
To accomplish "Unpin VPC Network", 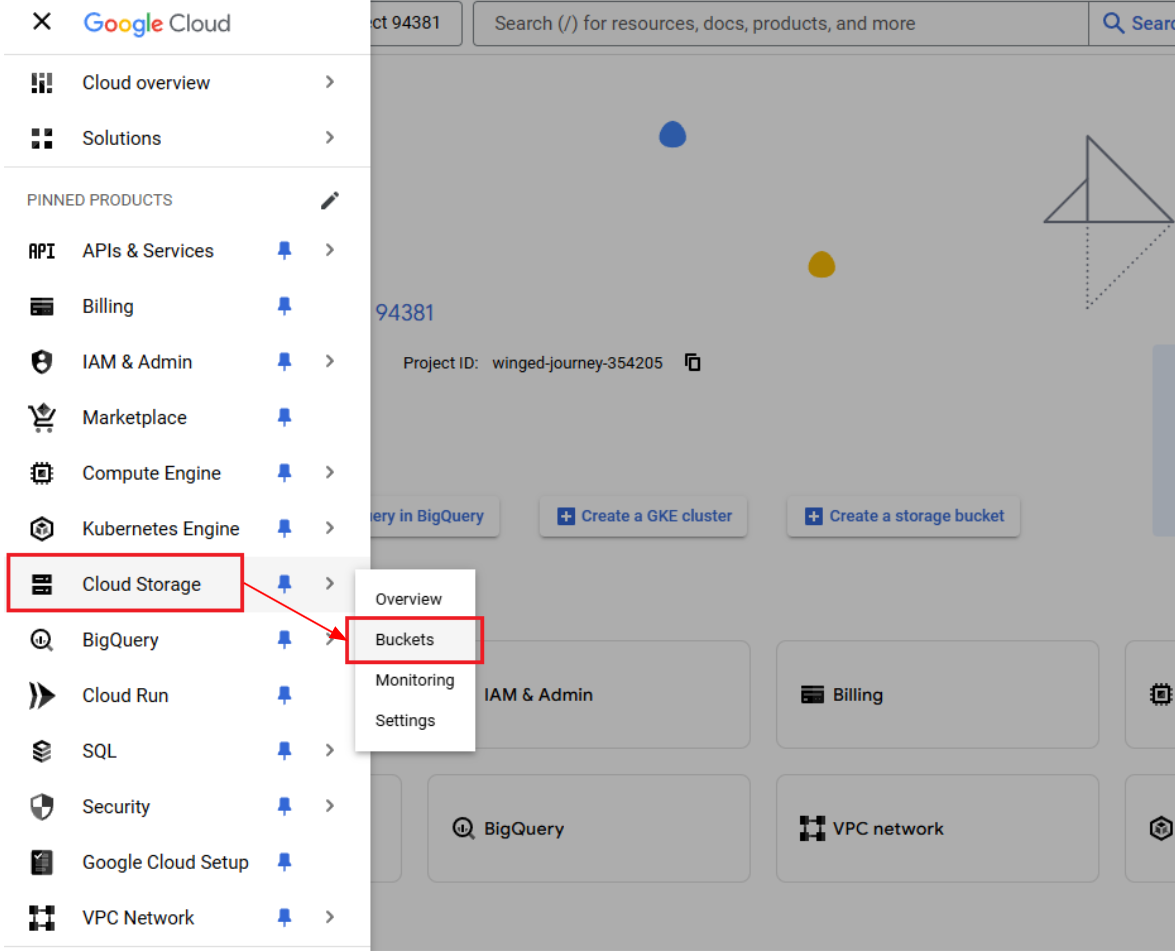I will click(x=284, y=917).
